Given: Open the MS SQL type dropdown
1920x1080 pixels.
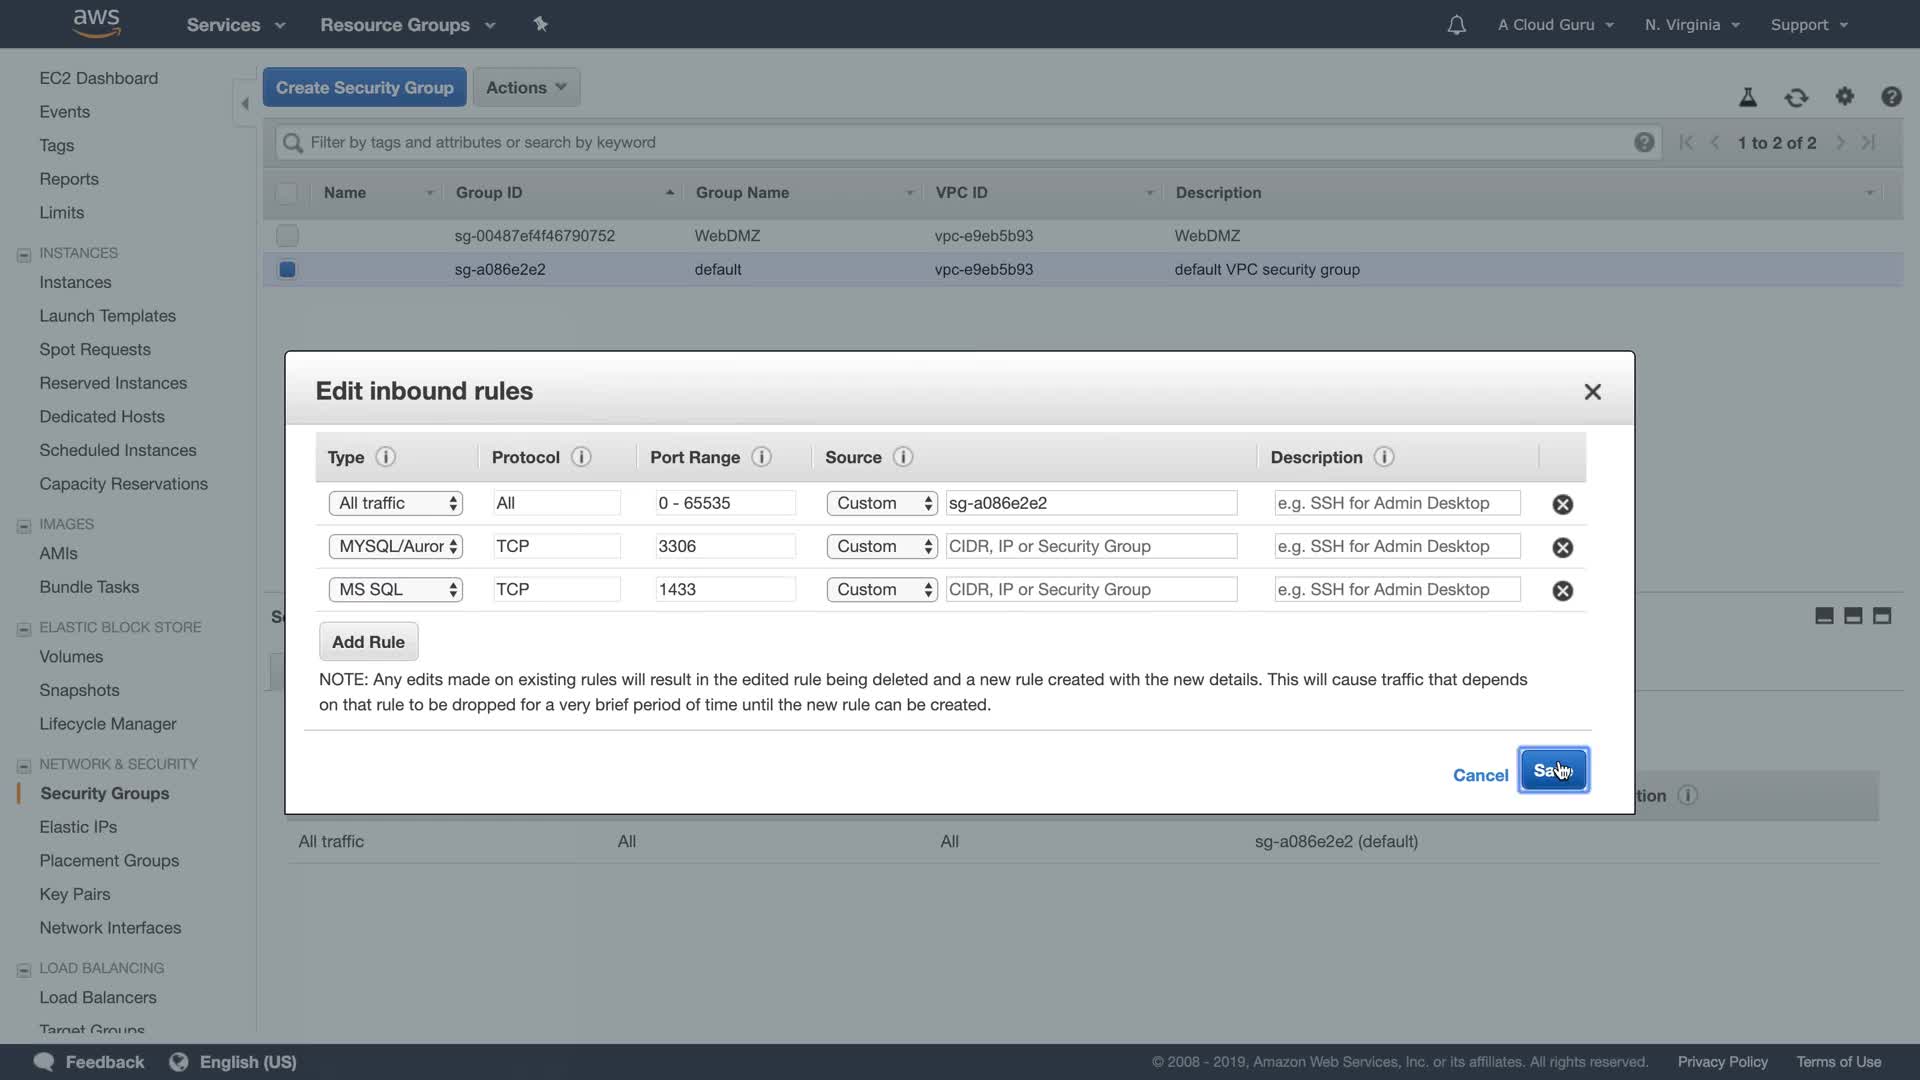Looking at the screenshot, I should (x=395, y=590).
